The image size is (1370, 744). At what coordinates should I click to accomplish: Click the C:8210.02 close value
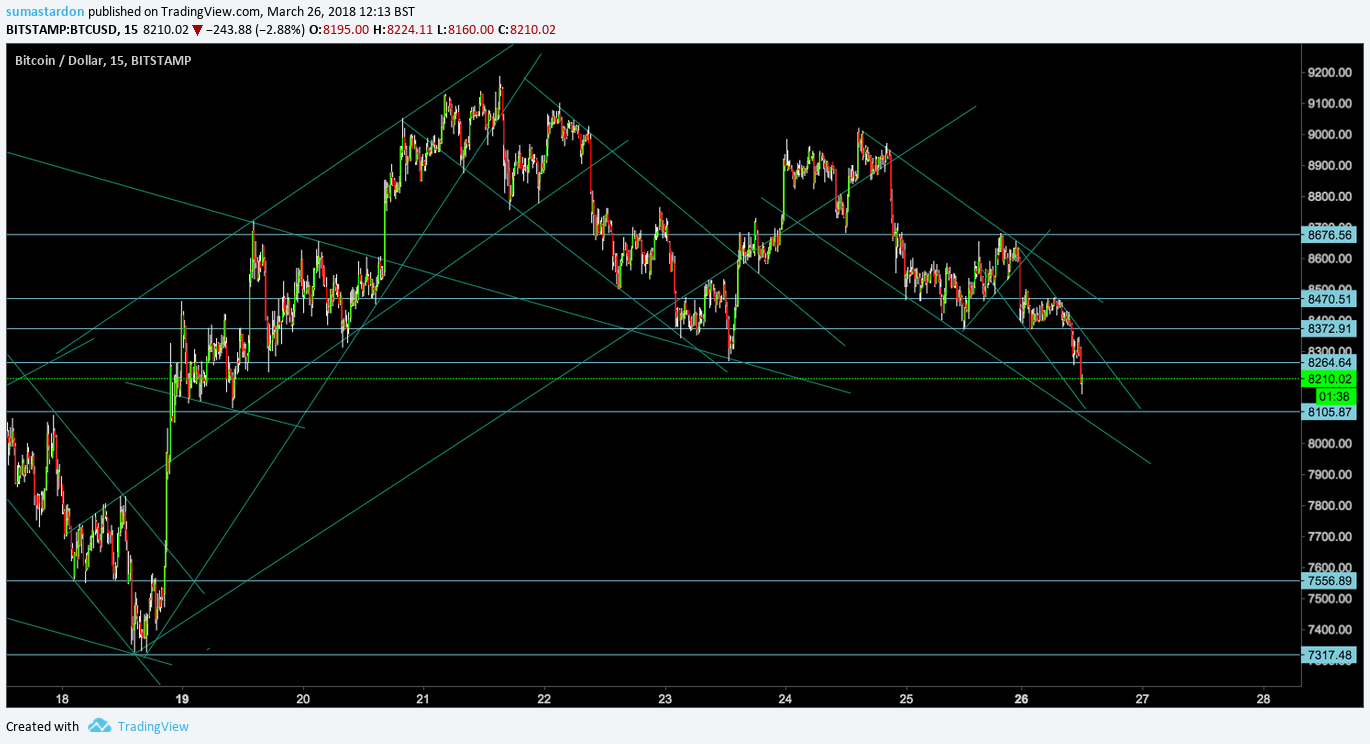[x=527, y=30]
